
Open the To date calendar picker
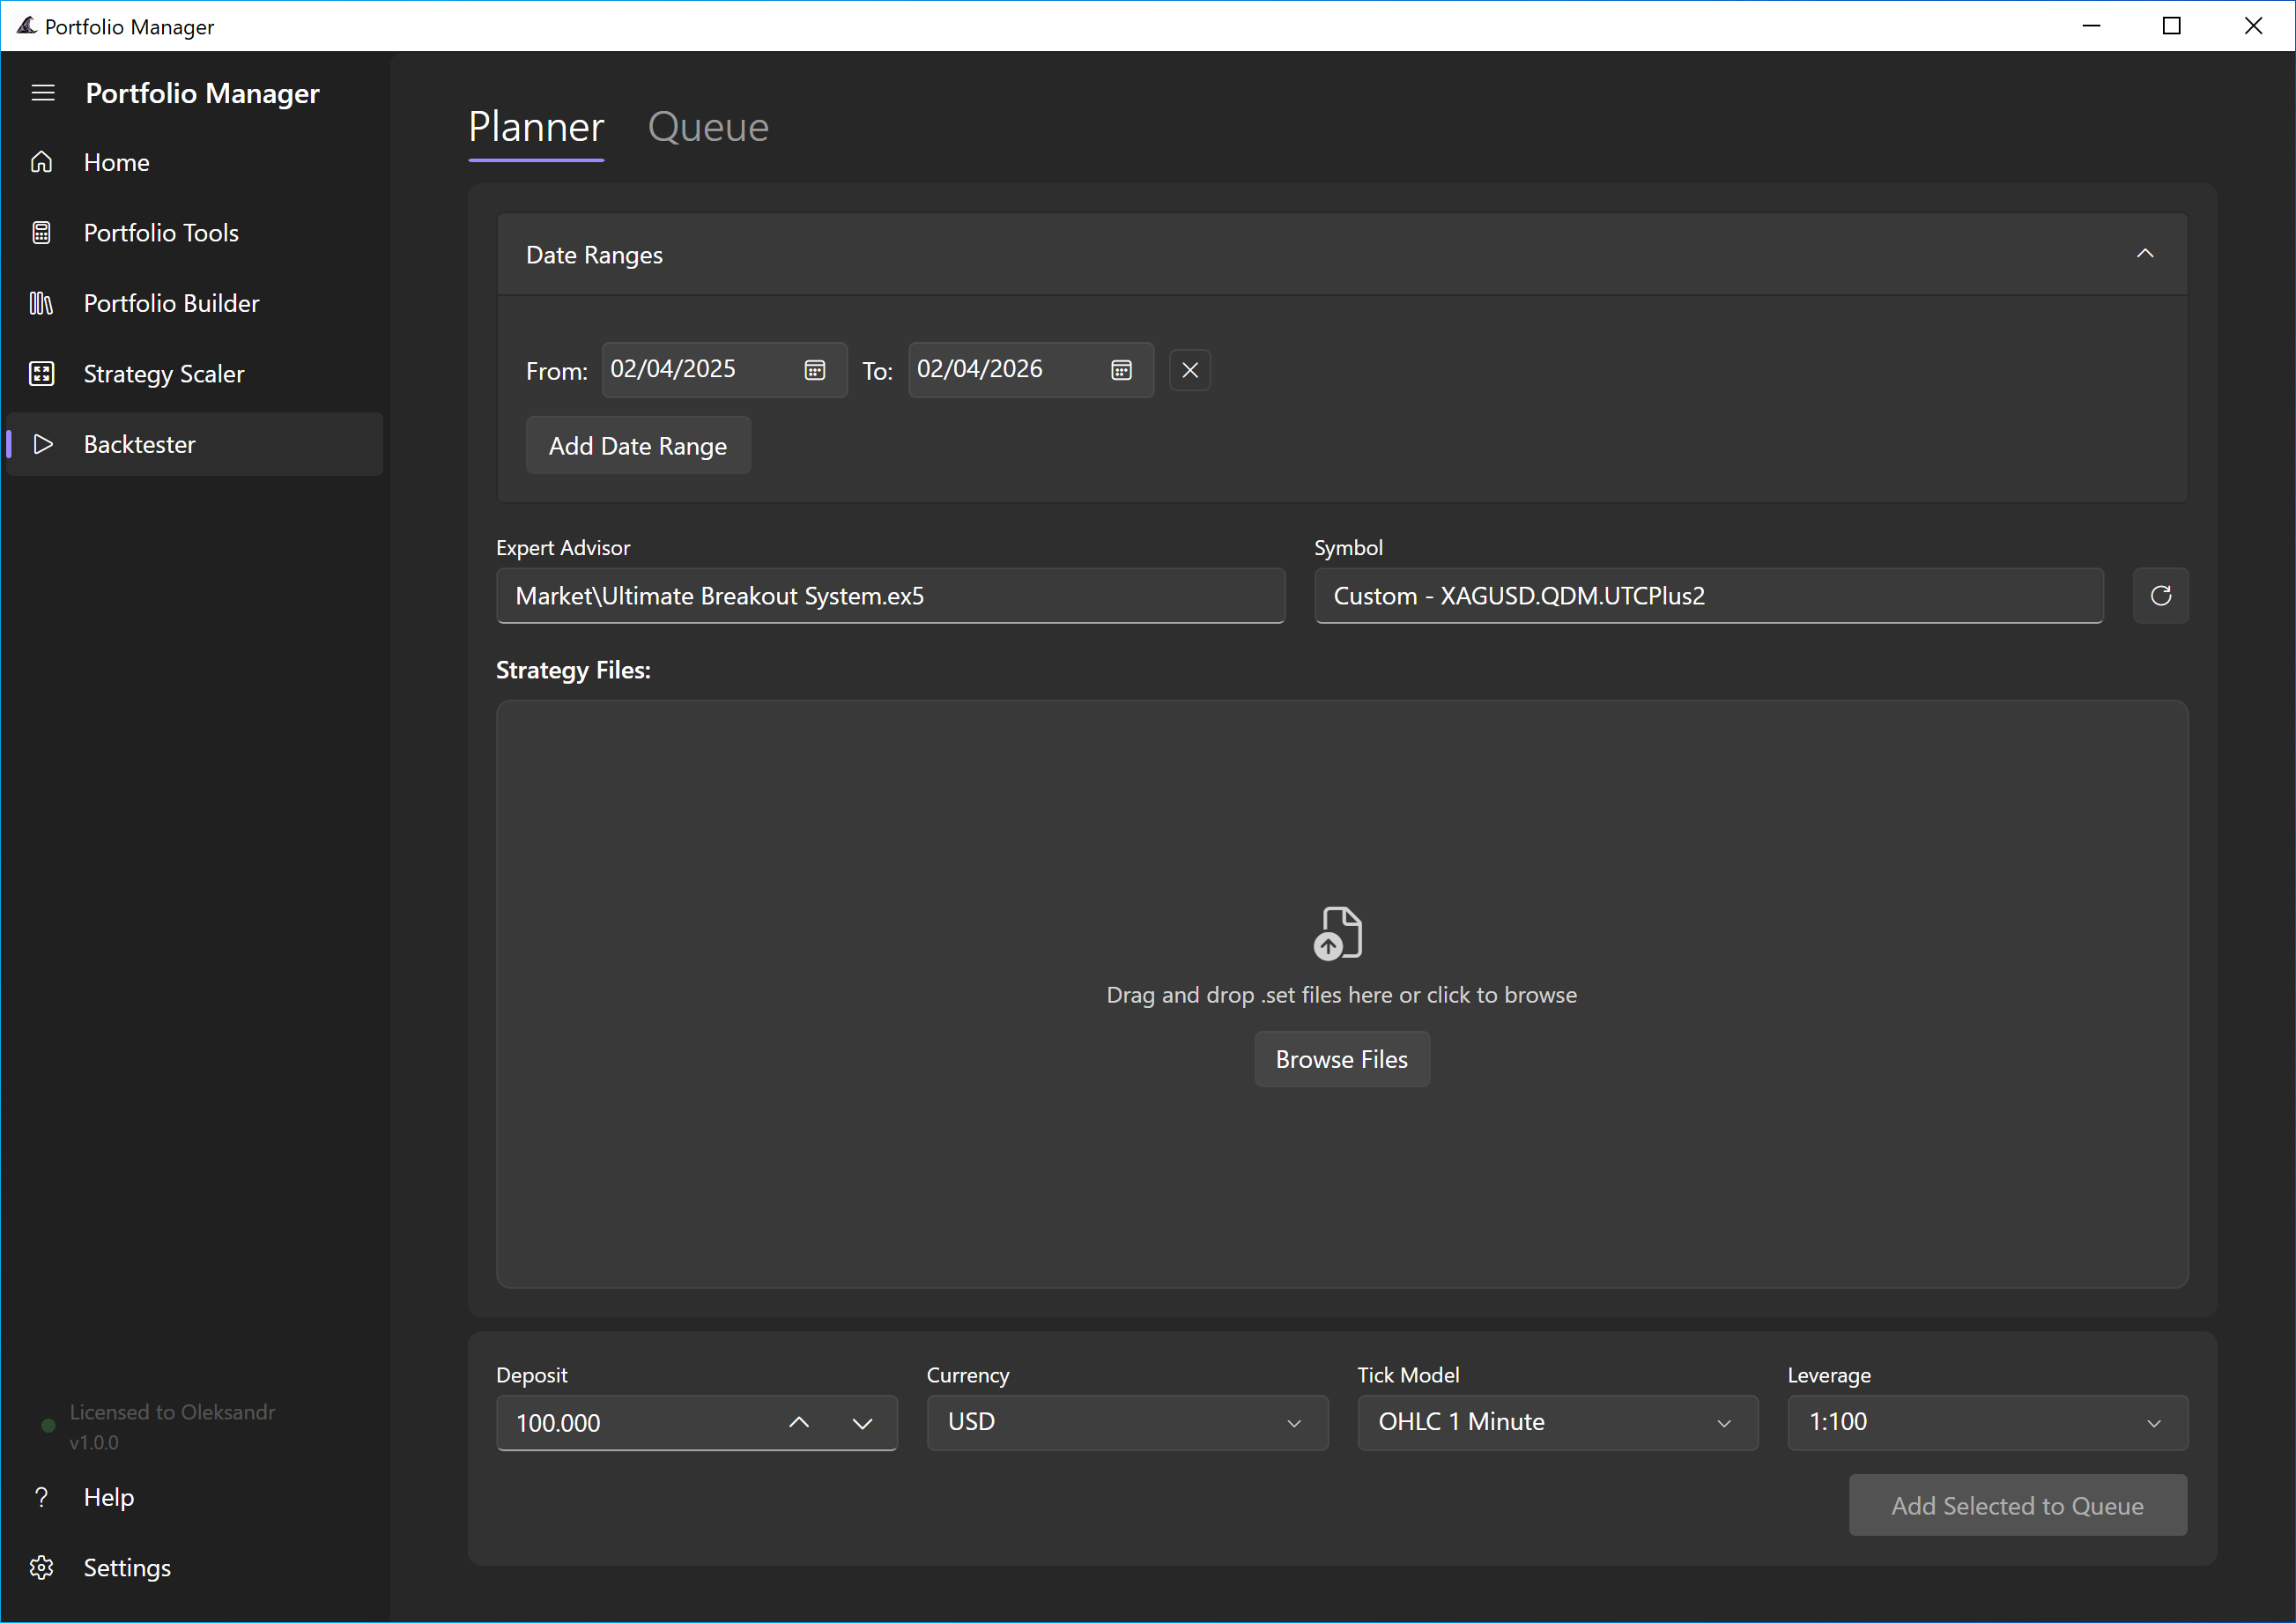1122,370
